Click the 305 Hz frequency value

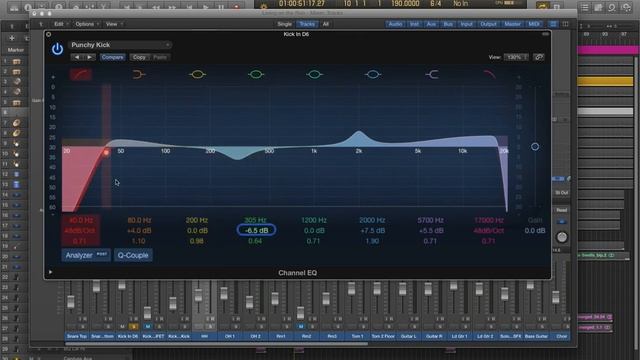[x=255, y=220]
